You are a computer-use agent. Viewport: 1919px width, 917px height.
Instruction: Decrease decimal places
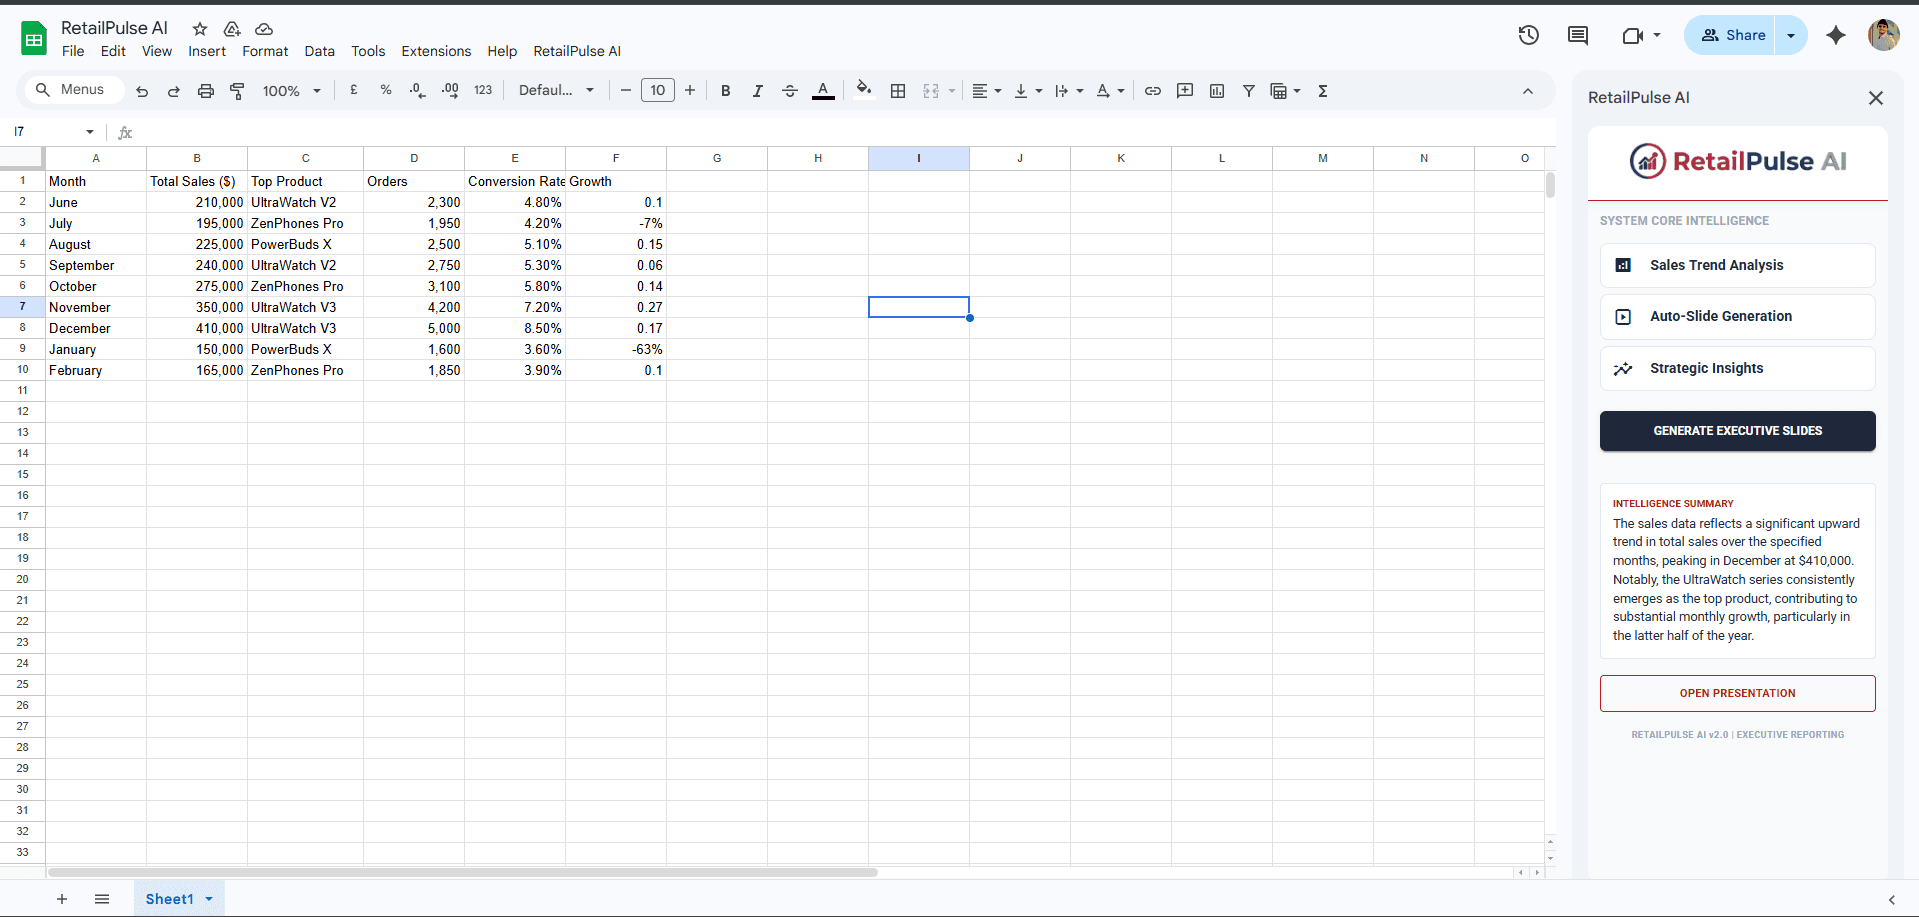point(418,90)
